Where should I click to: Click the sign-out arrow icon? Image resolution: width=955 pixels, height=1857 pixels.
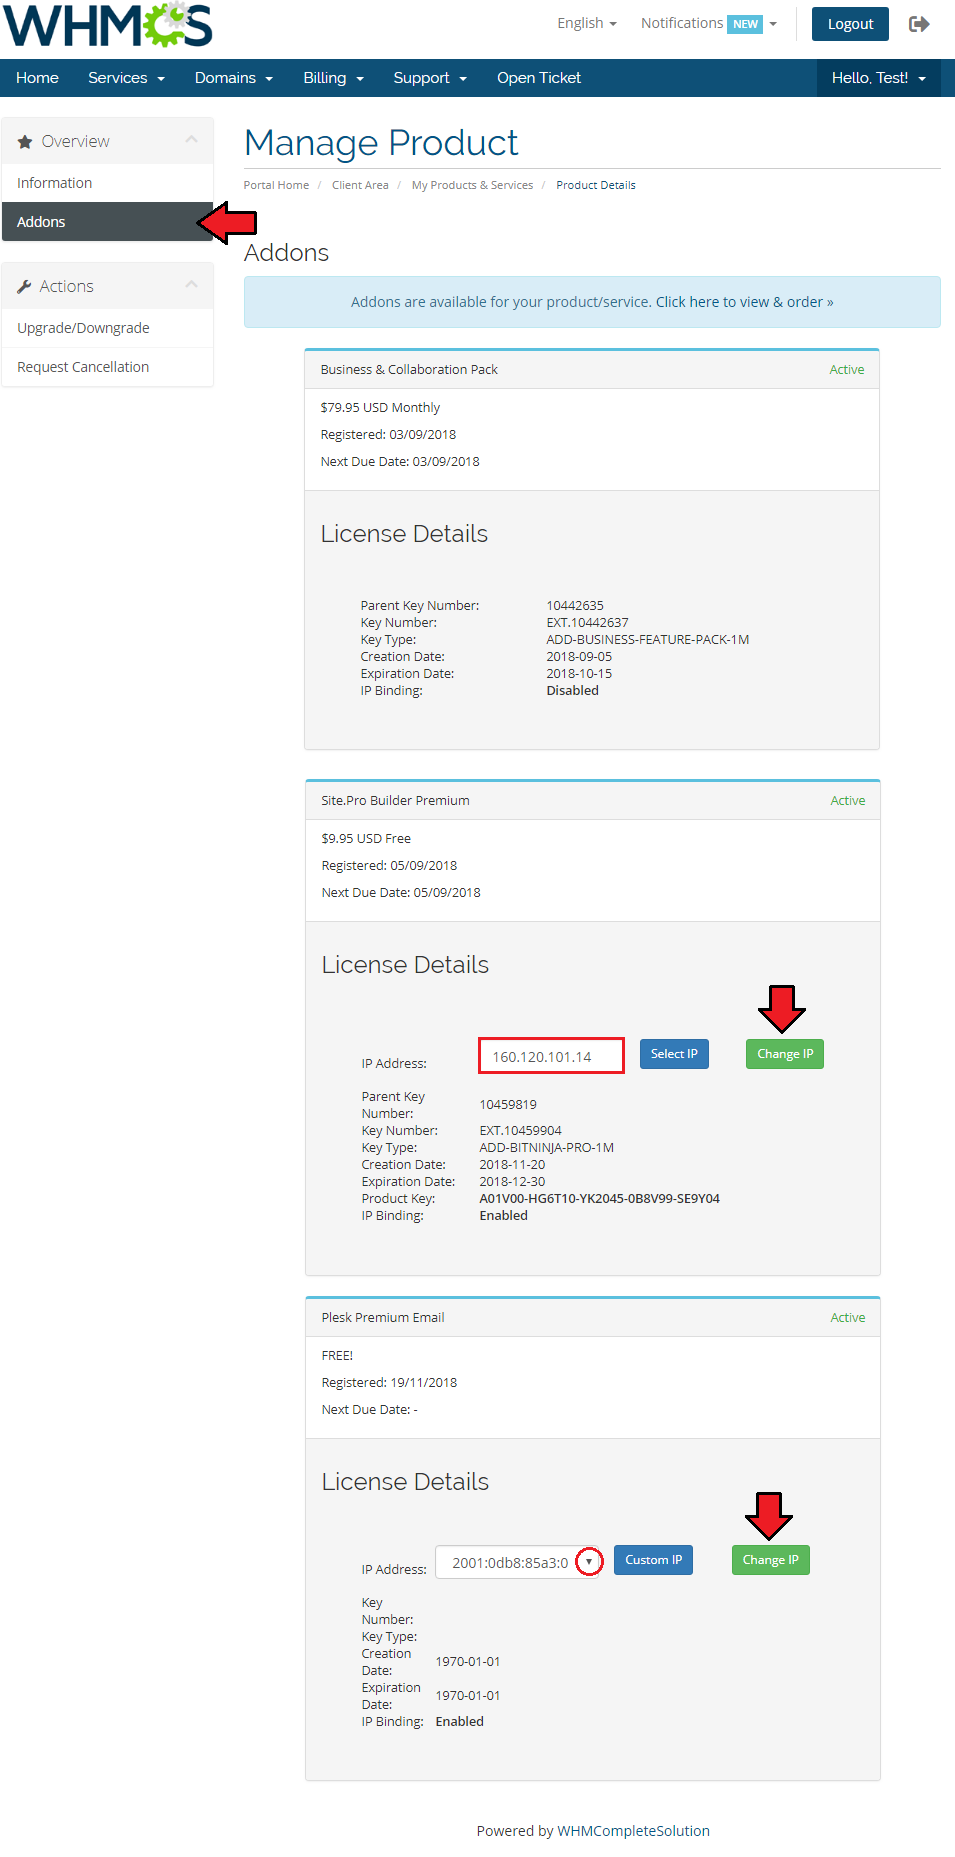(918, 24)
